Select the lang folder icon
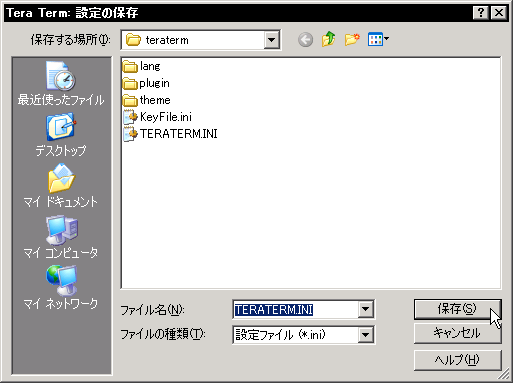 pyautogui.click(x=130, y=66)
